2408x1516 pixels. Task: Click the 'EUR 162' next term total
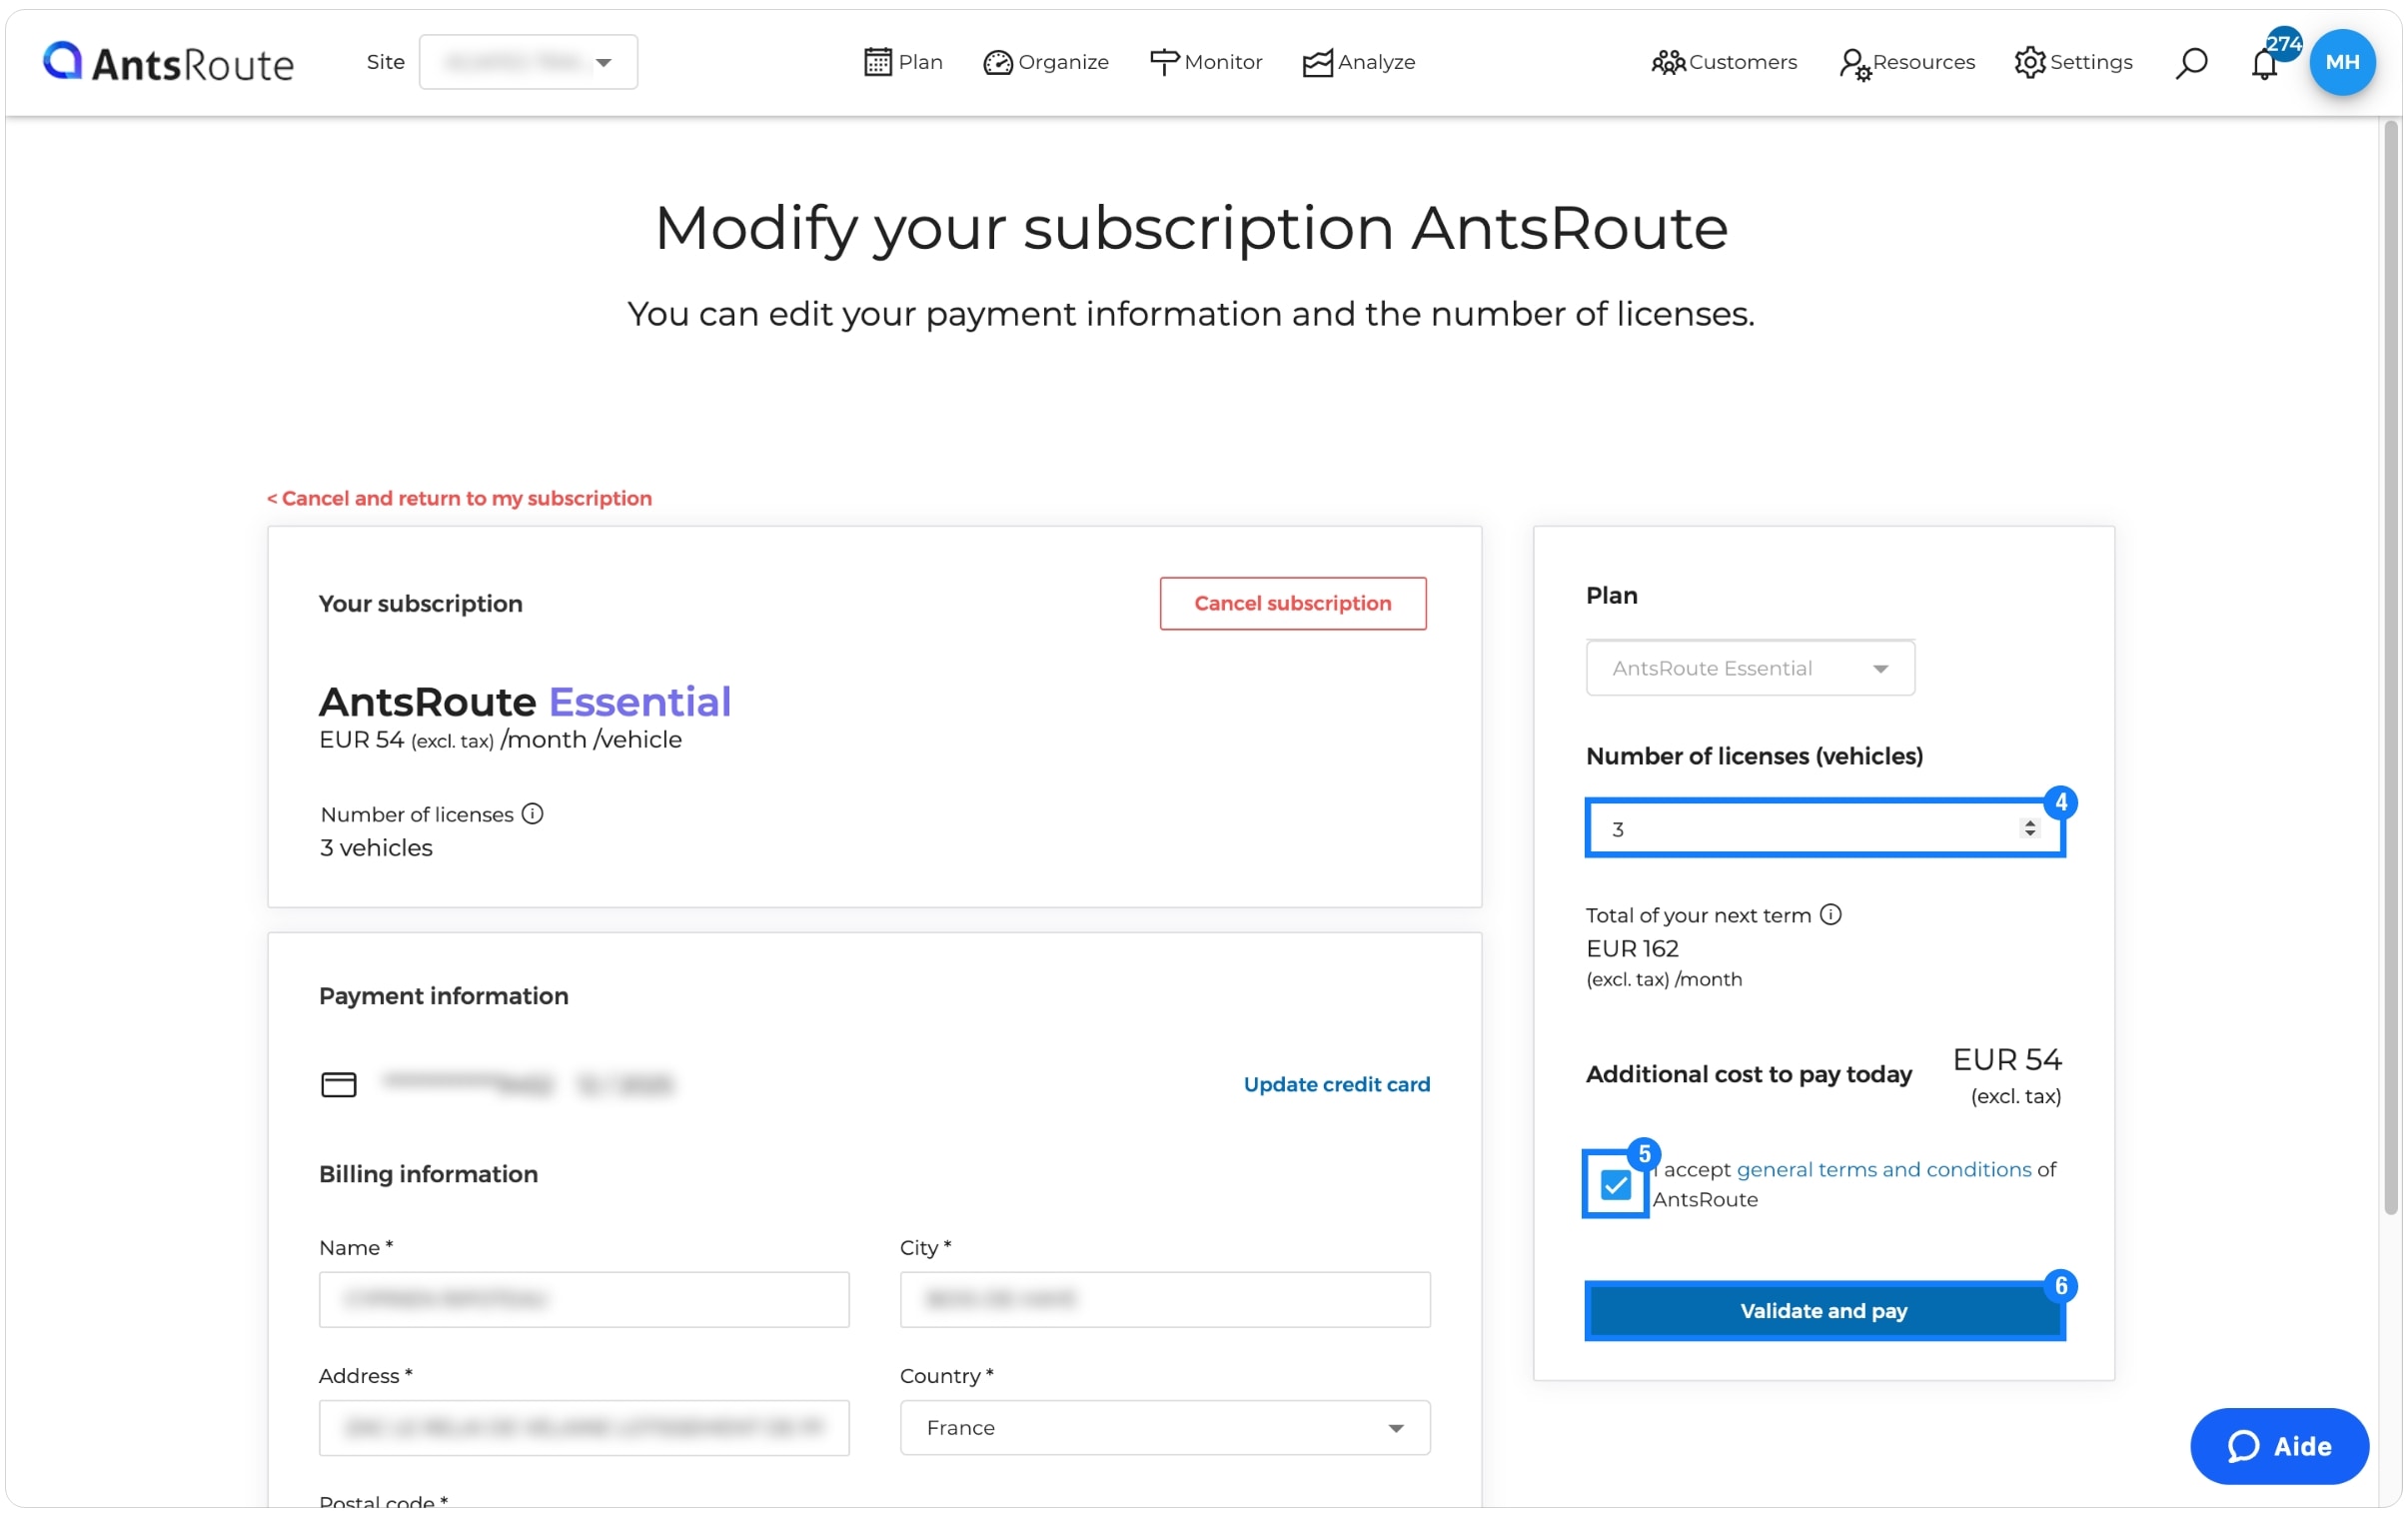1632,948
